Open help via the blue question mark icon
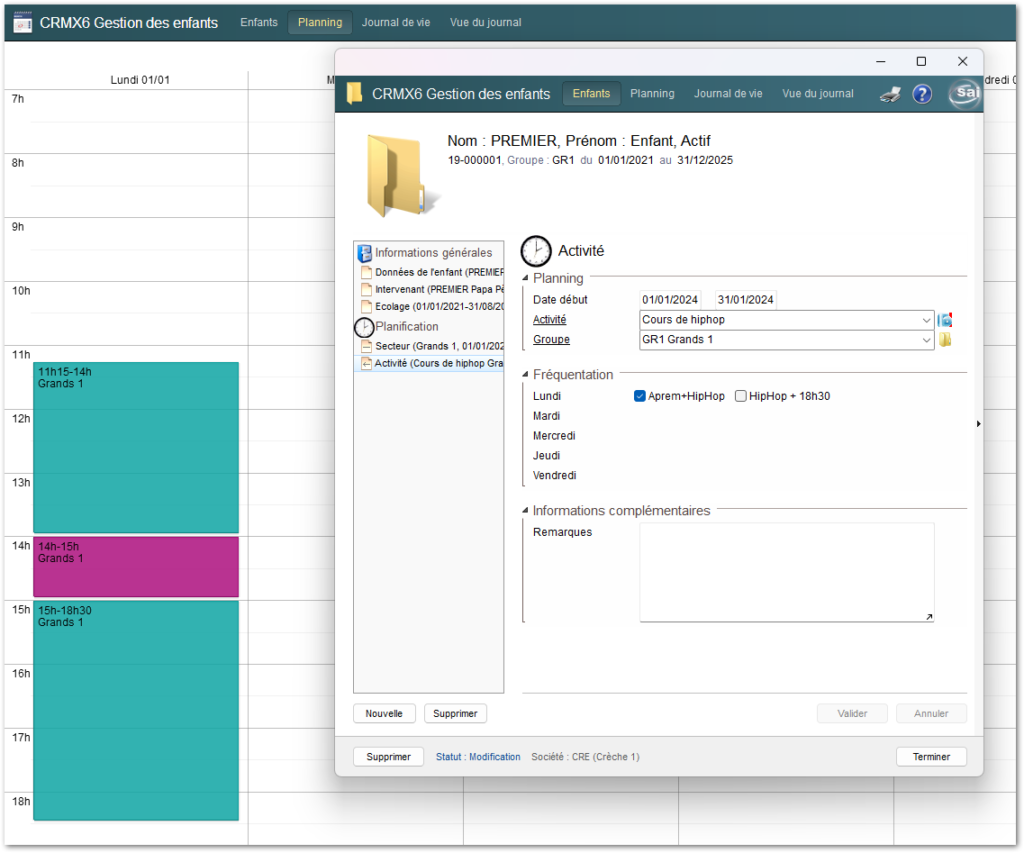Viewport: 1024px width, 853px height. coord(921,94)
